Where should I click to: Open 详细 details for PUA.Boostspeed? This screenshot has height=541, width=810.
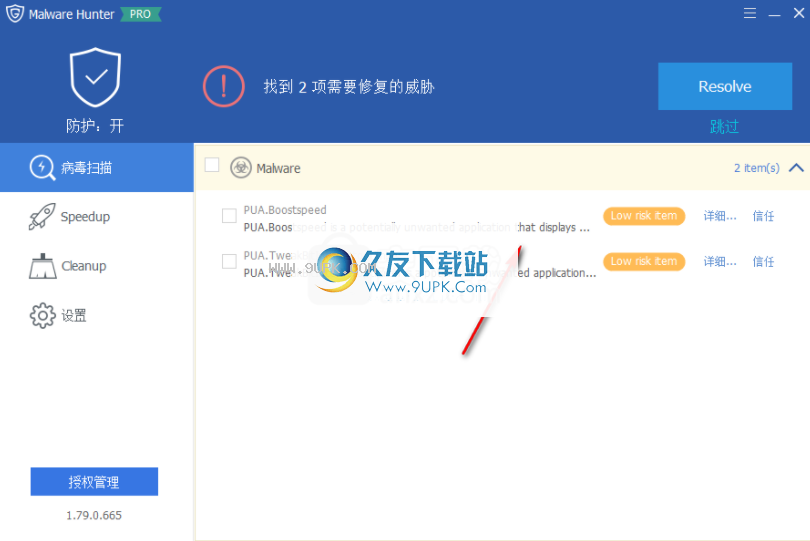(x=720, y=215)
